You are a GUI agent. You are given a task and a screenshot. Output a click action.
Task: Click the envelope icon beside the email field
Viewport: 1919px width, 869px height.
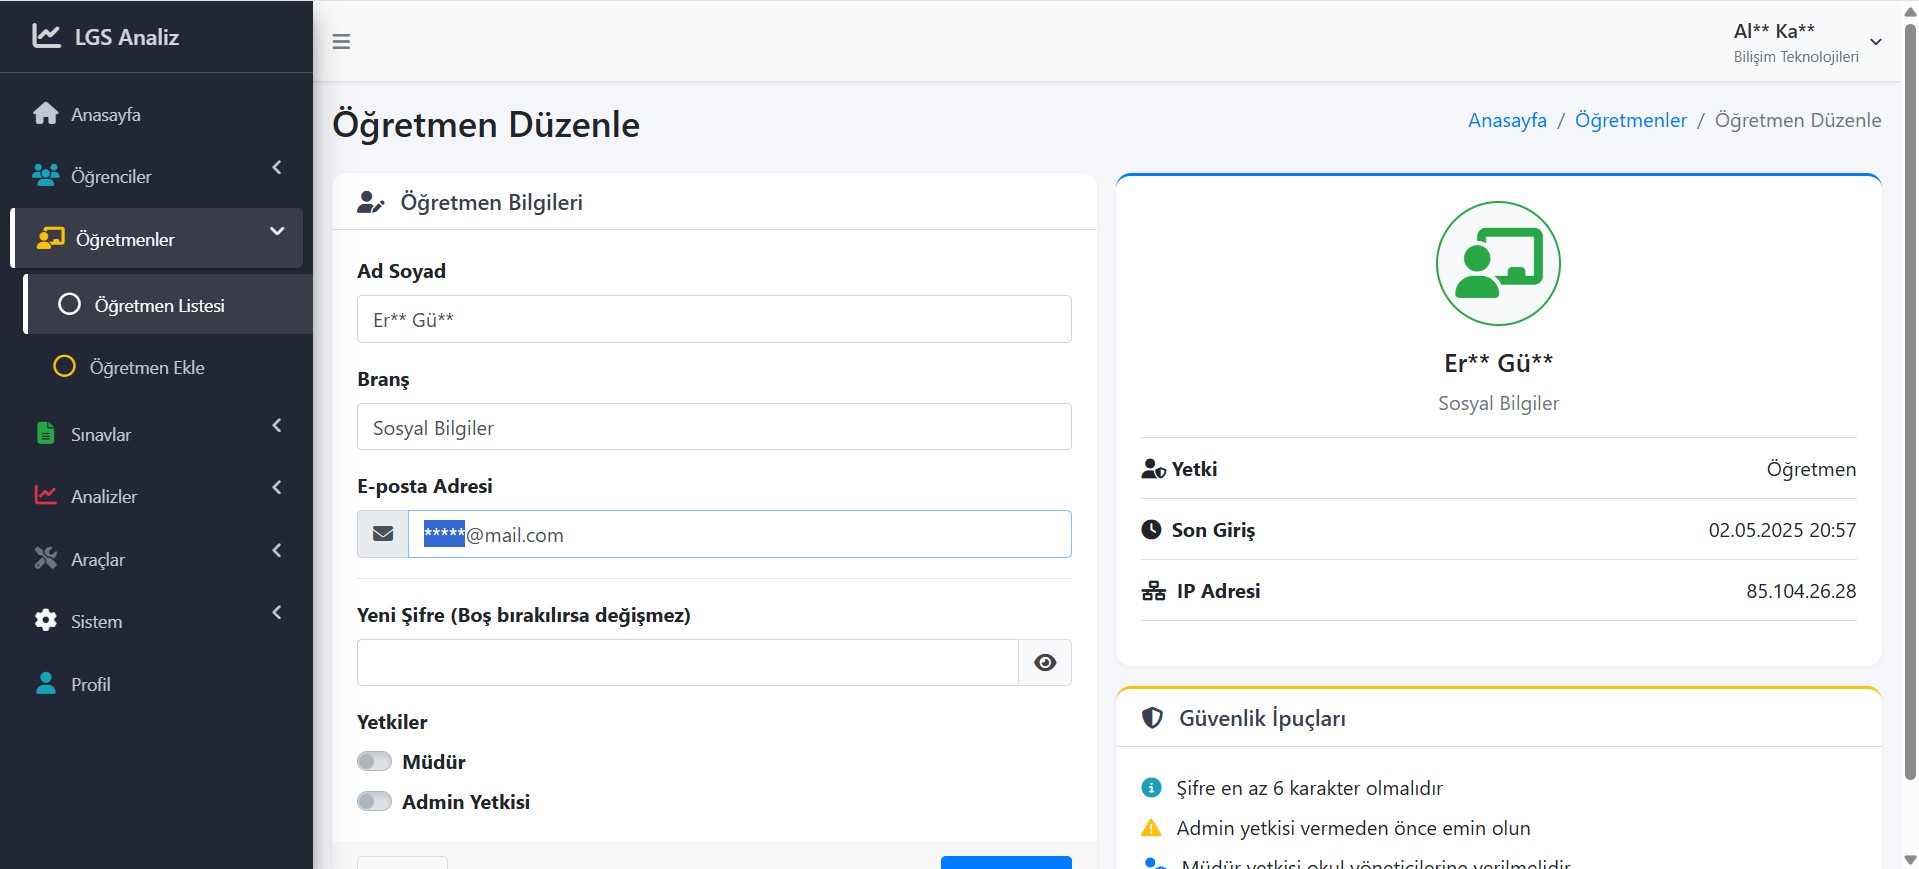click(x=383, y=534)
